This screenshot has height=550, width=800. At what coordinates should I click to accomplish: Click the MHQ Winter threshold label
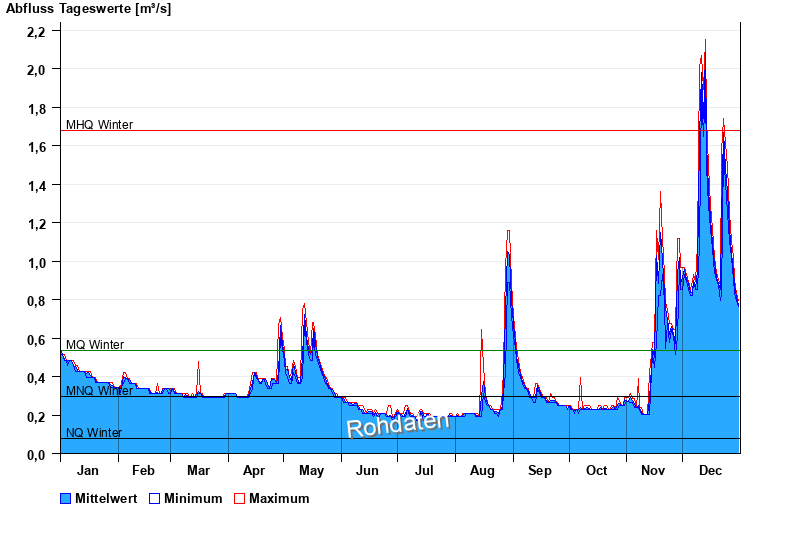click(99, 125)
